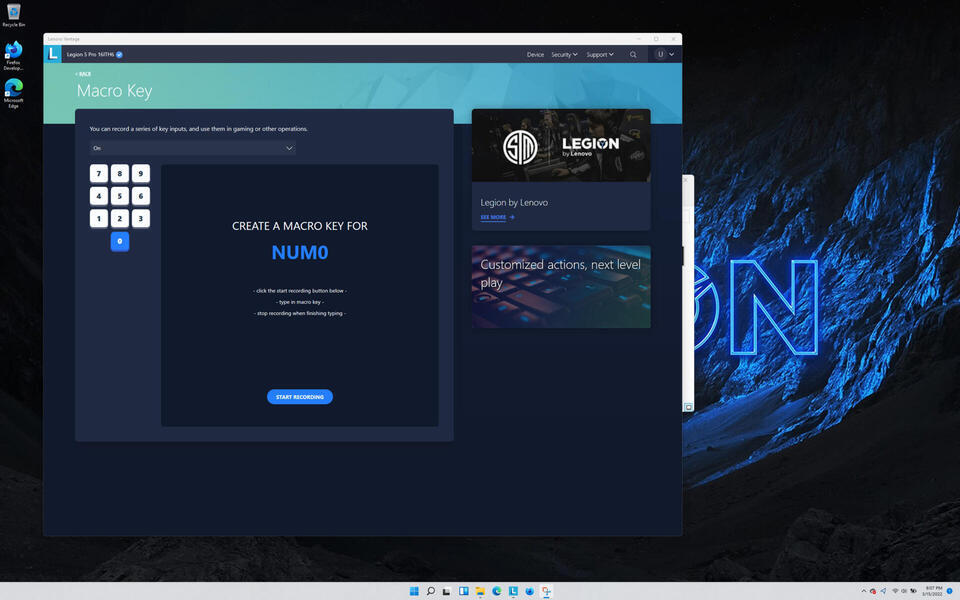The image size is (960, 600).
Task: Open the volume tray icon
Action: click(x=904, y=591)
